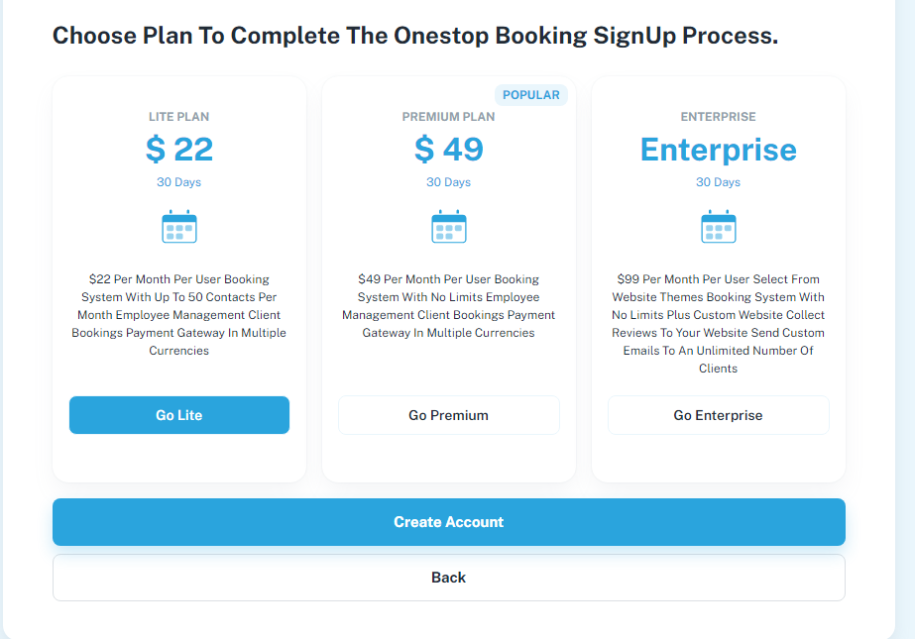The image size is (915, 639).
Task: Choose the Go Premium plan button
Action: click(x=449, y=415)
